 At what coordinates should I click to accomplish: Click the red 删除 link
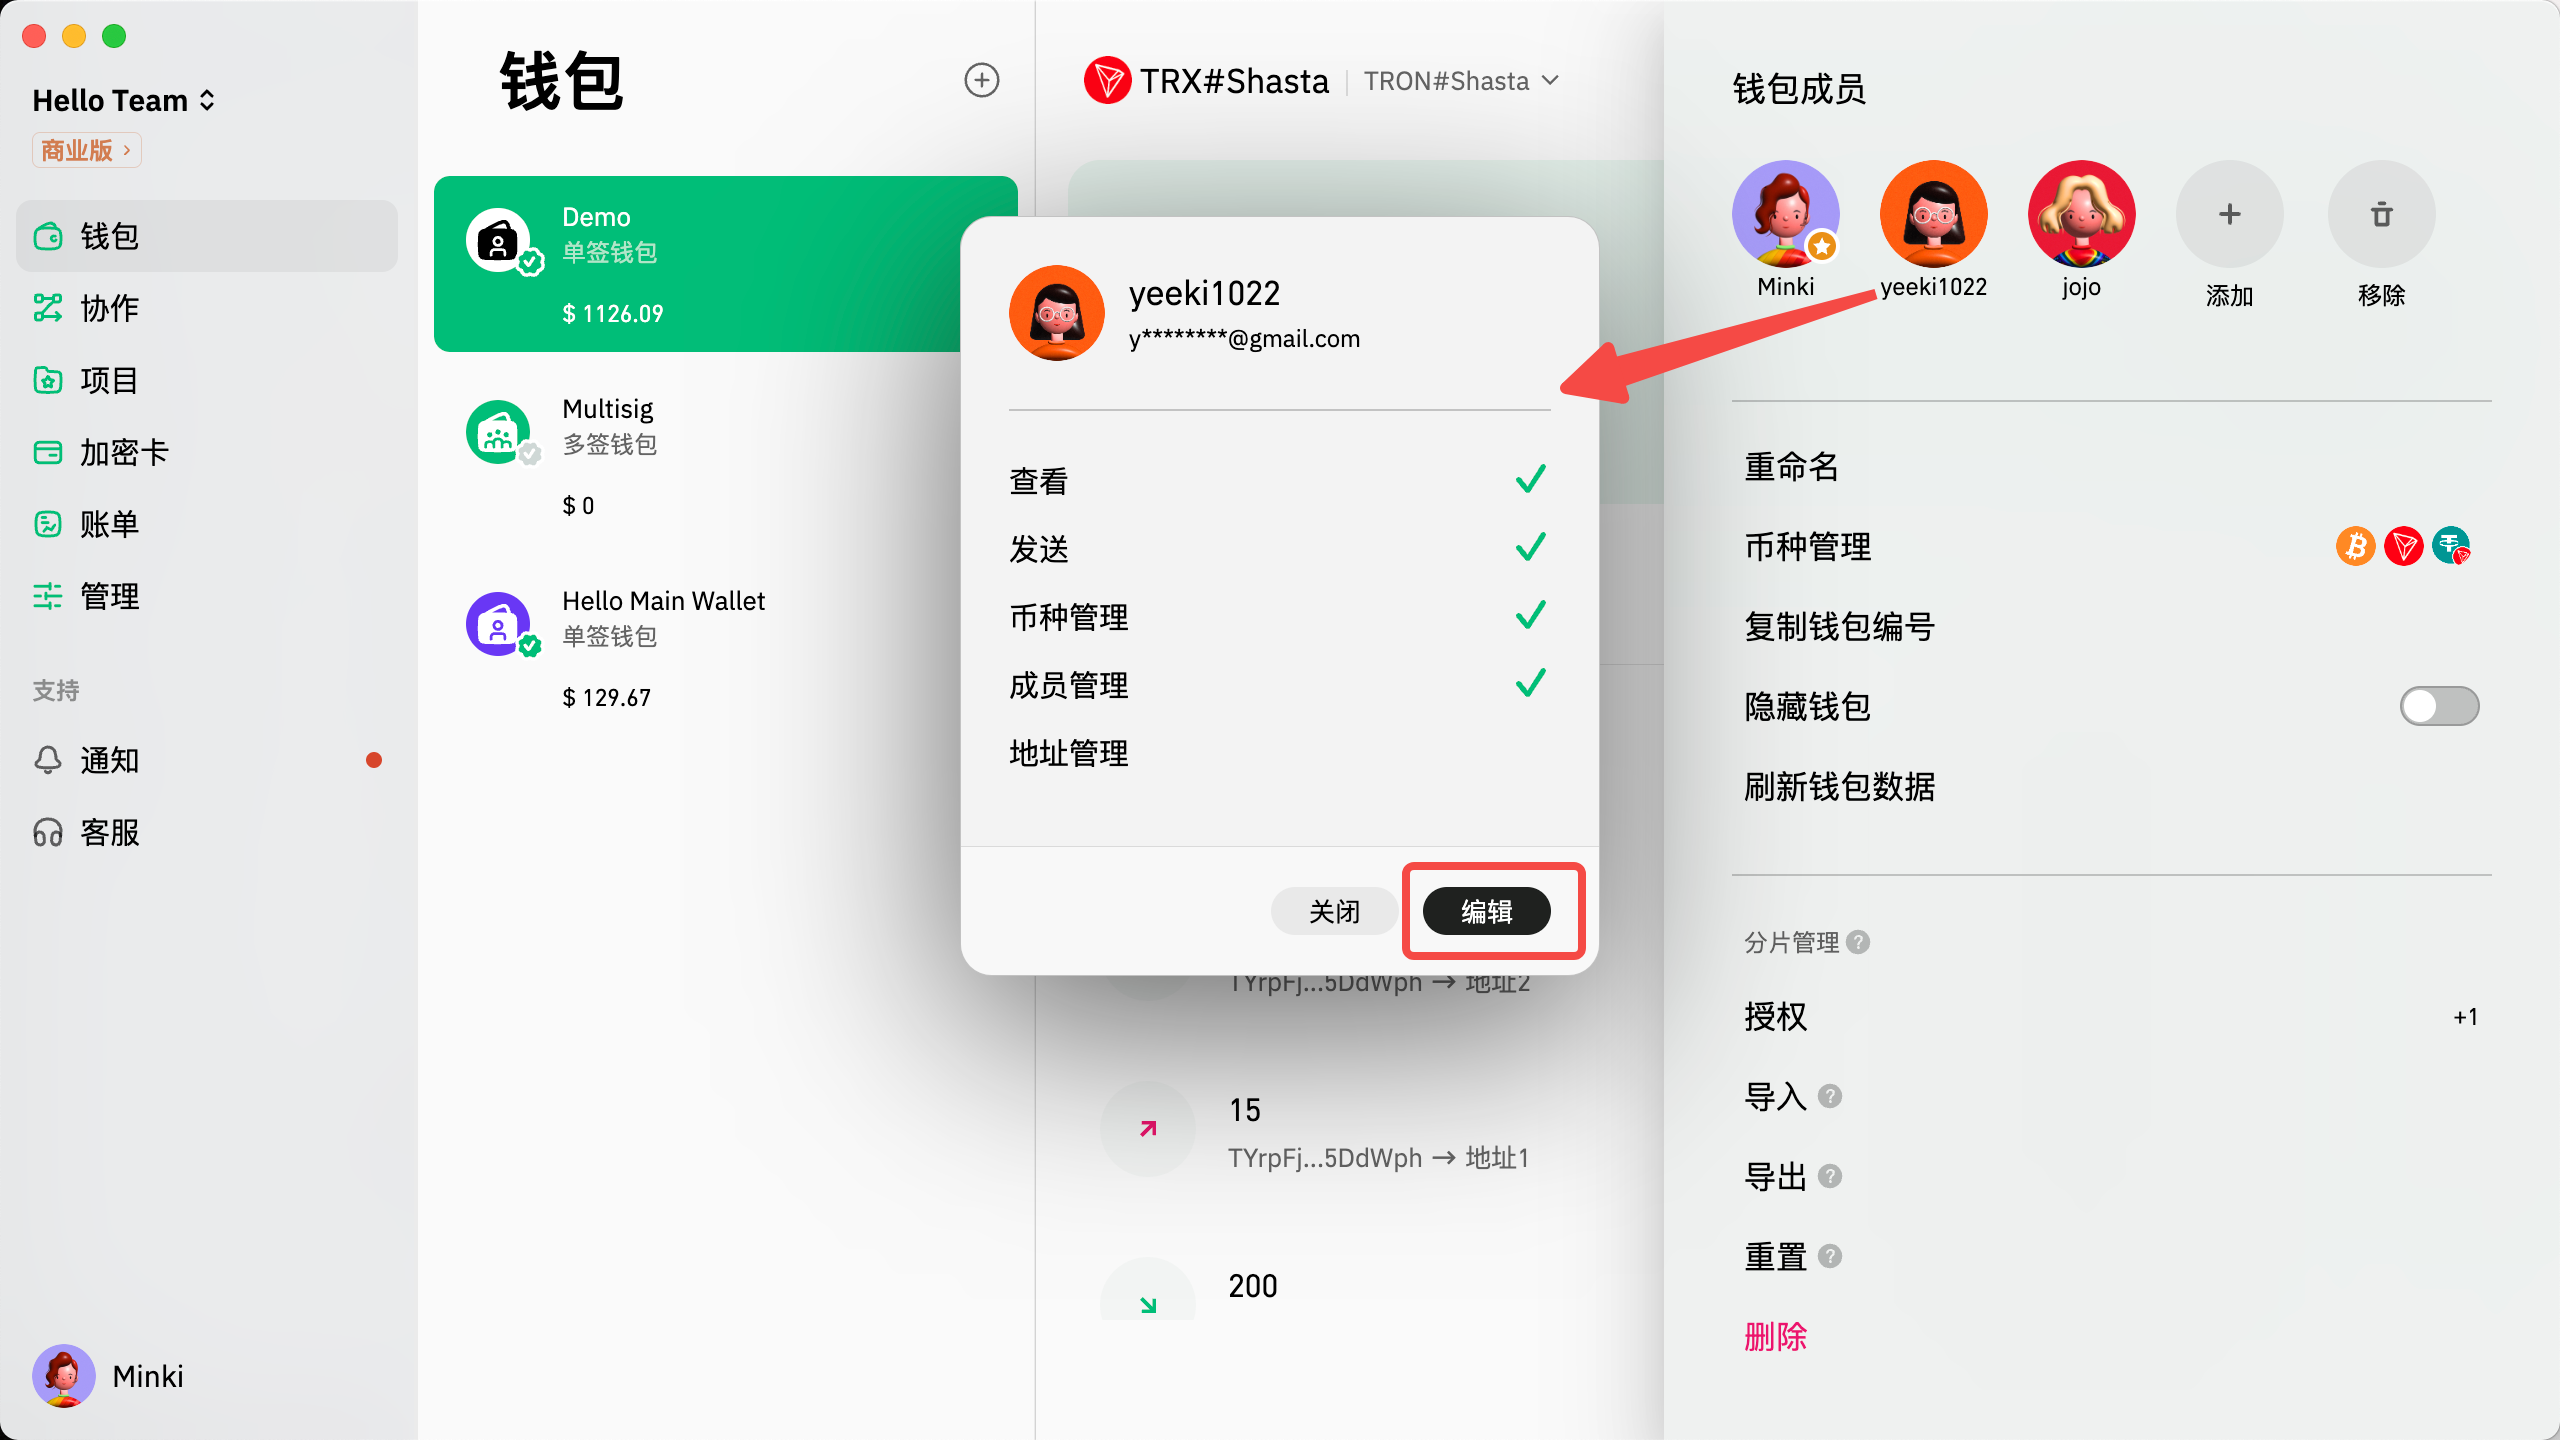(1775, 1336)
